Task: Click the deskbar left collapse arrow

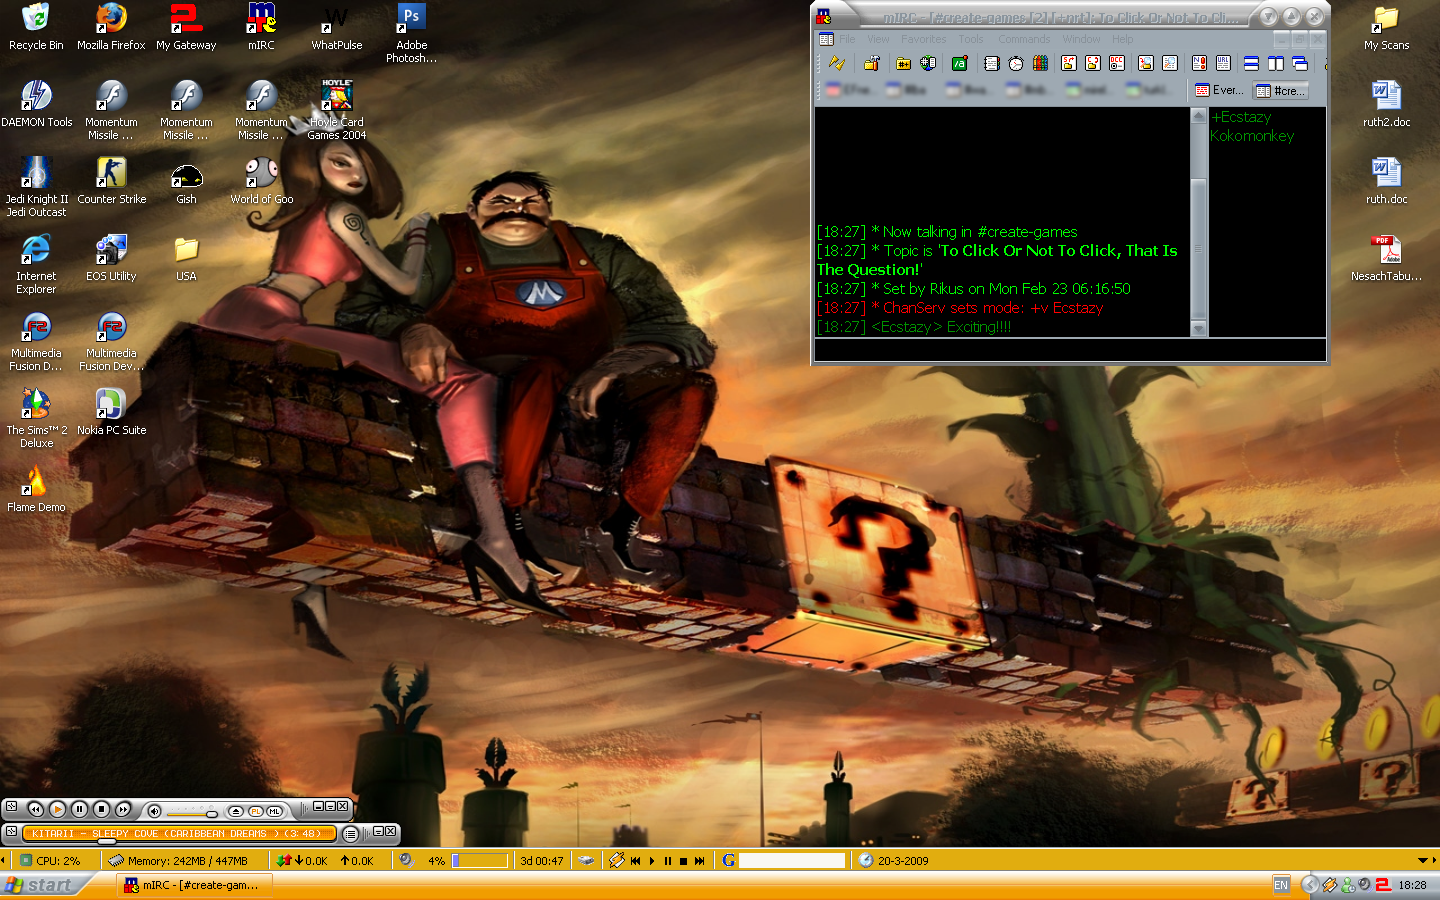Action: click(3, 860)
